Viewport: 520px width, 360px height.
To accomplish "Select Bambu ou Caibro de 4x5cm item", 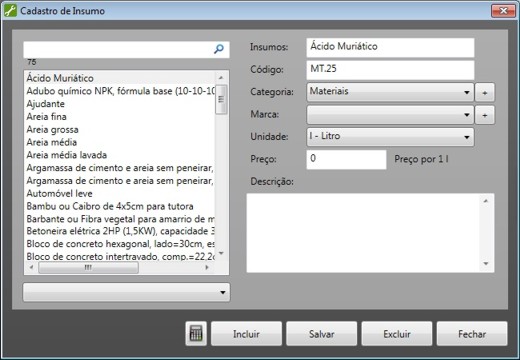I will tap(120, 206).
